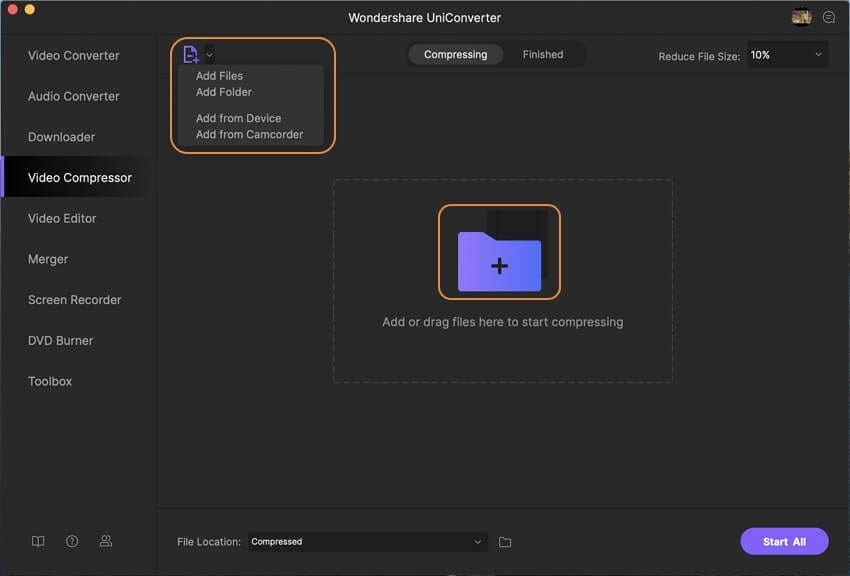This screenshot has height=576, width=850.
Task: Open the feedback chat icon
Action: (829, 17)
